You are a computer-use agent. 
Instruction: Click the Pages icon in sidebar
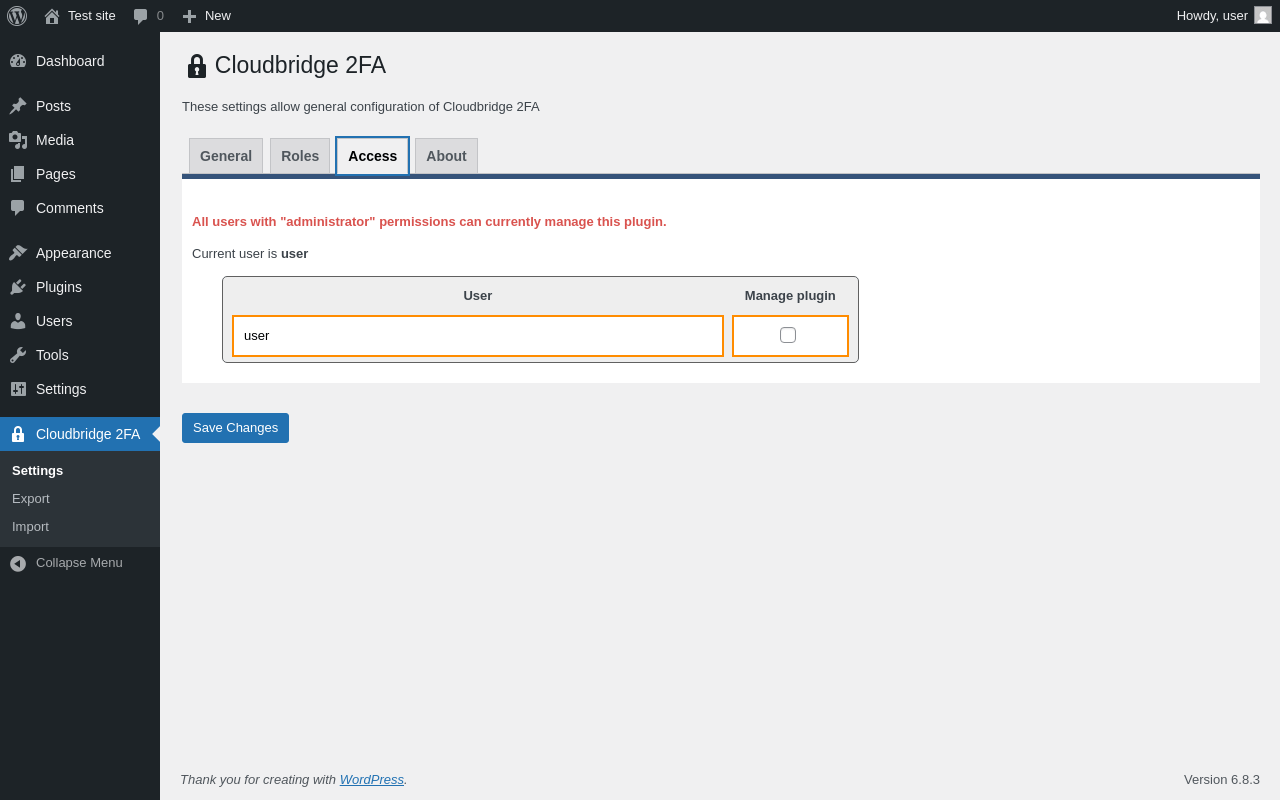[x=18, y=174]
